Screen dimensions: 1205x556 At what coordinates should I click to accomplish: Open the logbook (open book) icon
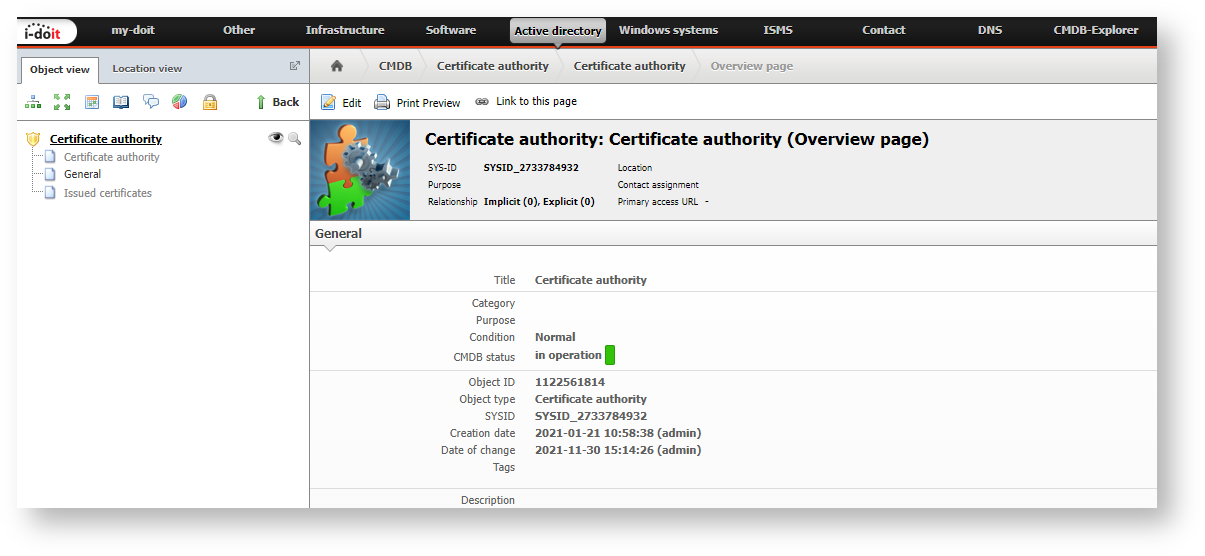(121, 102)
